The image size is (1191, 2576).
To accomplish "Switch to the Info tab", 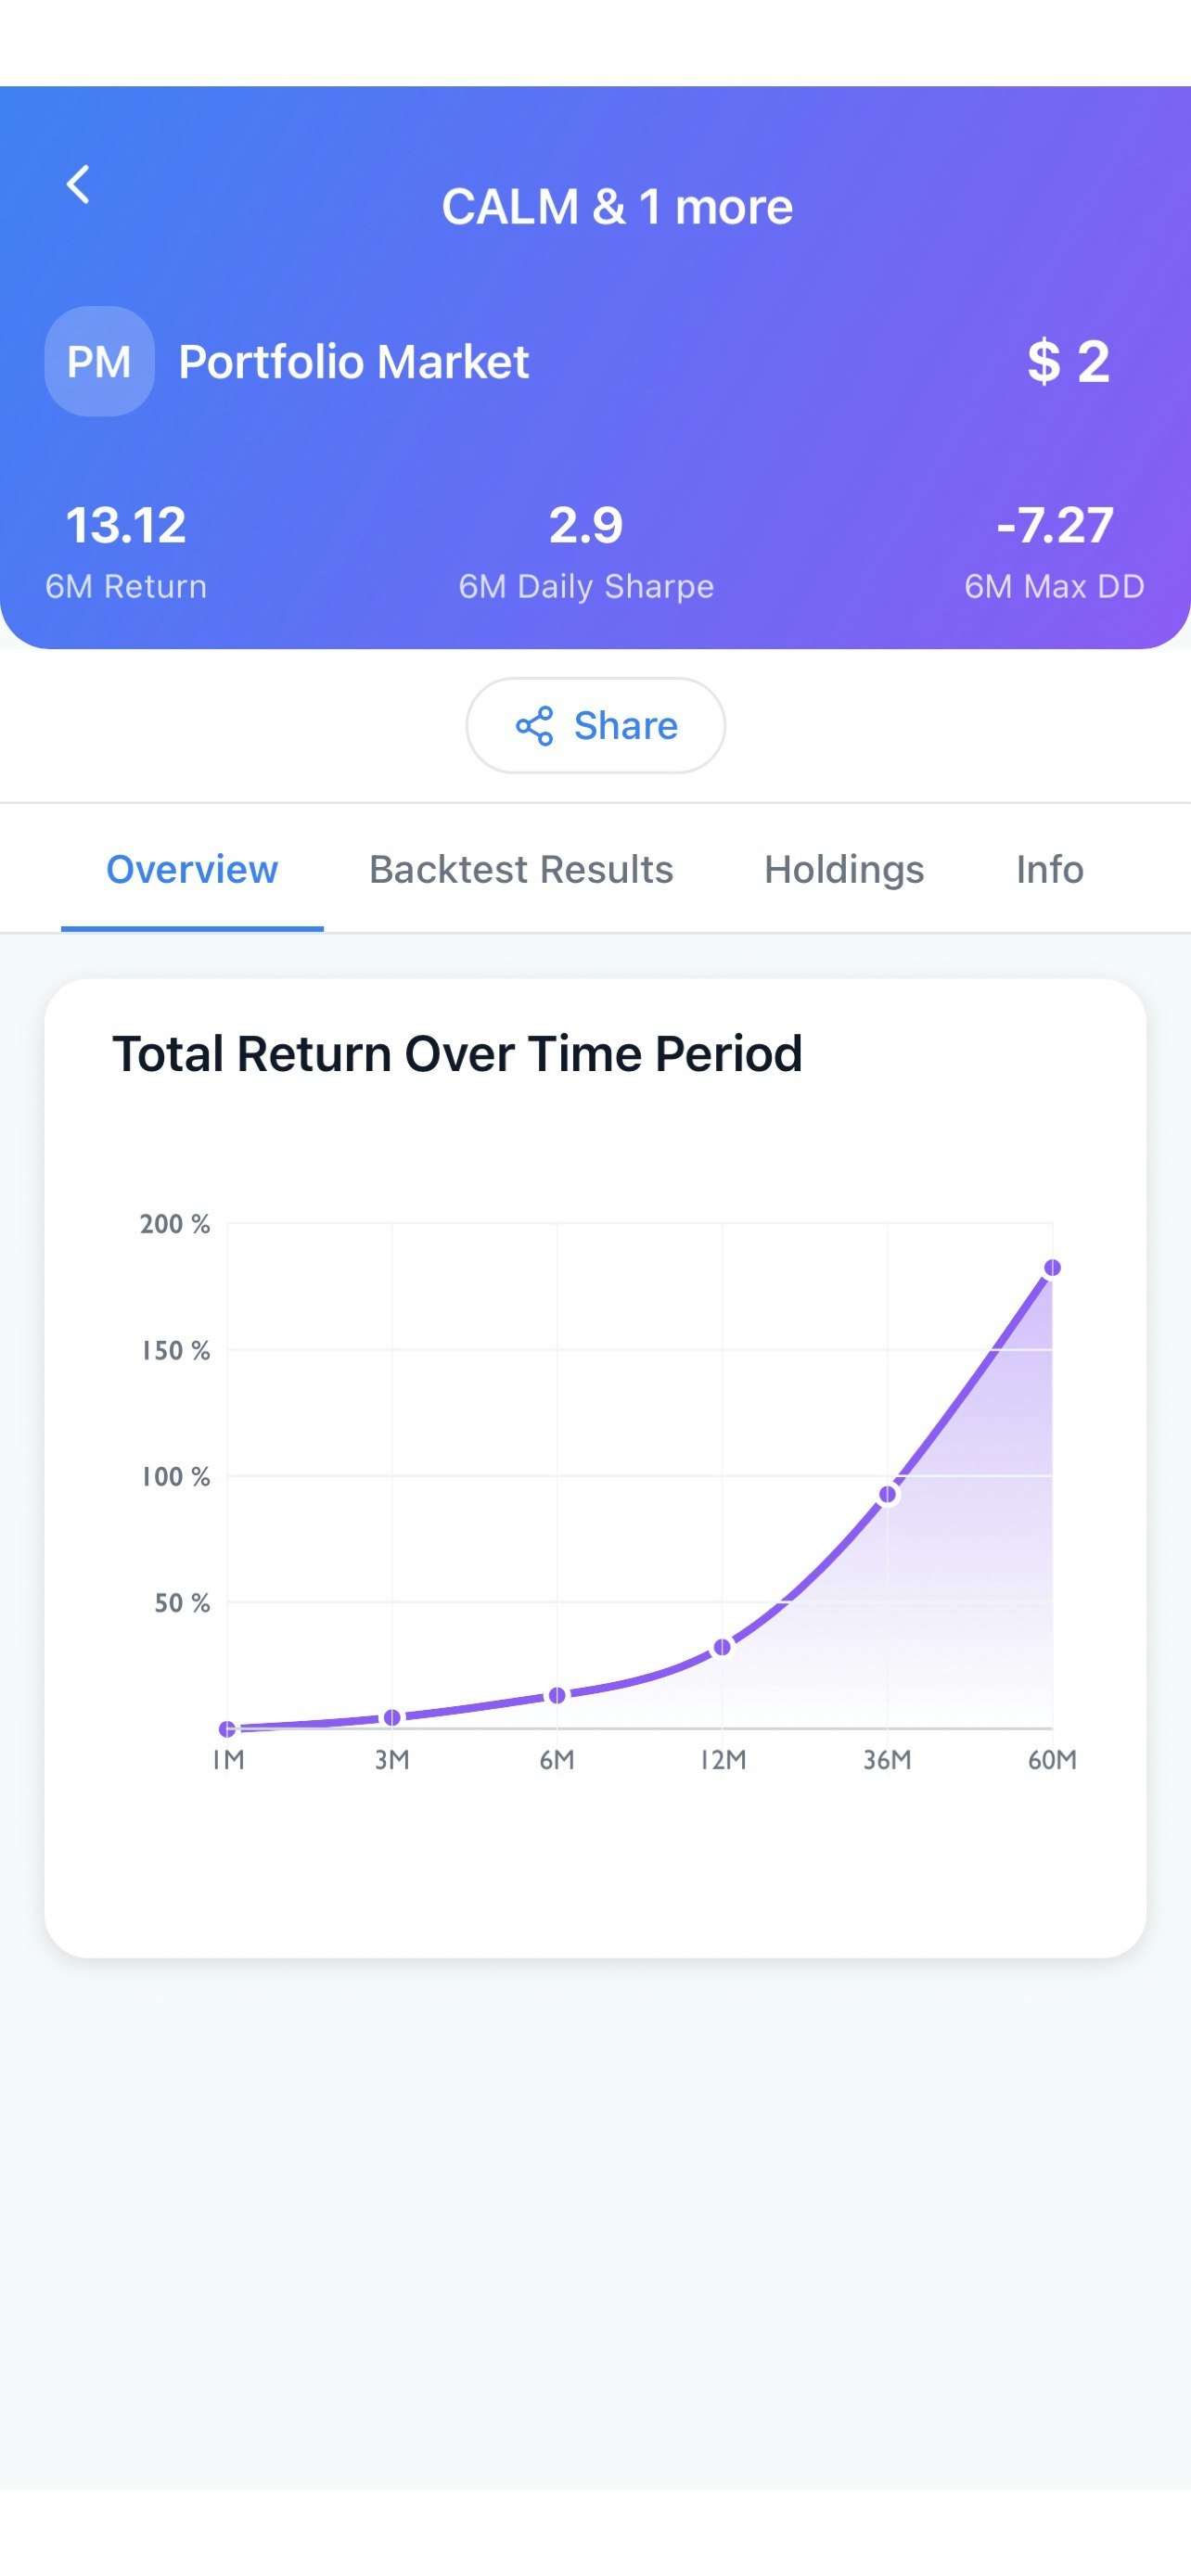I will click(x=1048, y=869).
